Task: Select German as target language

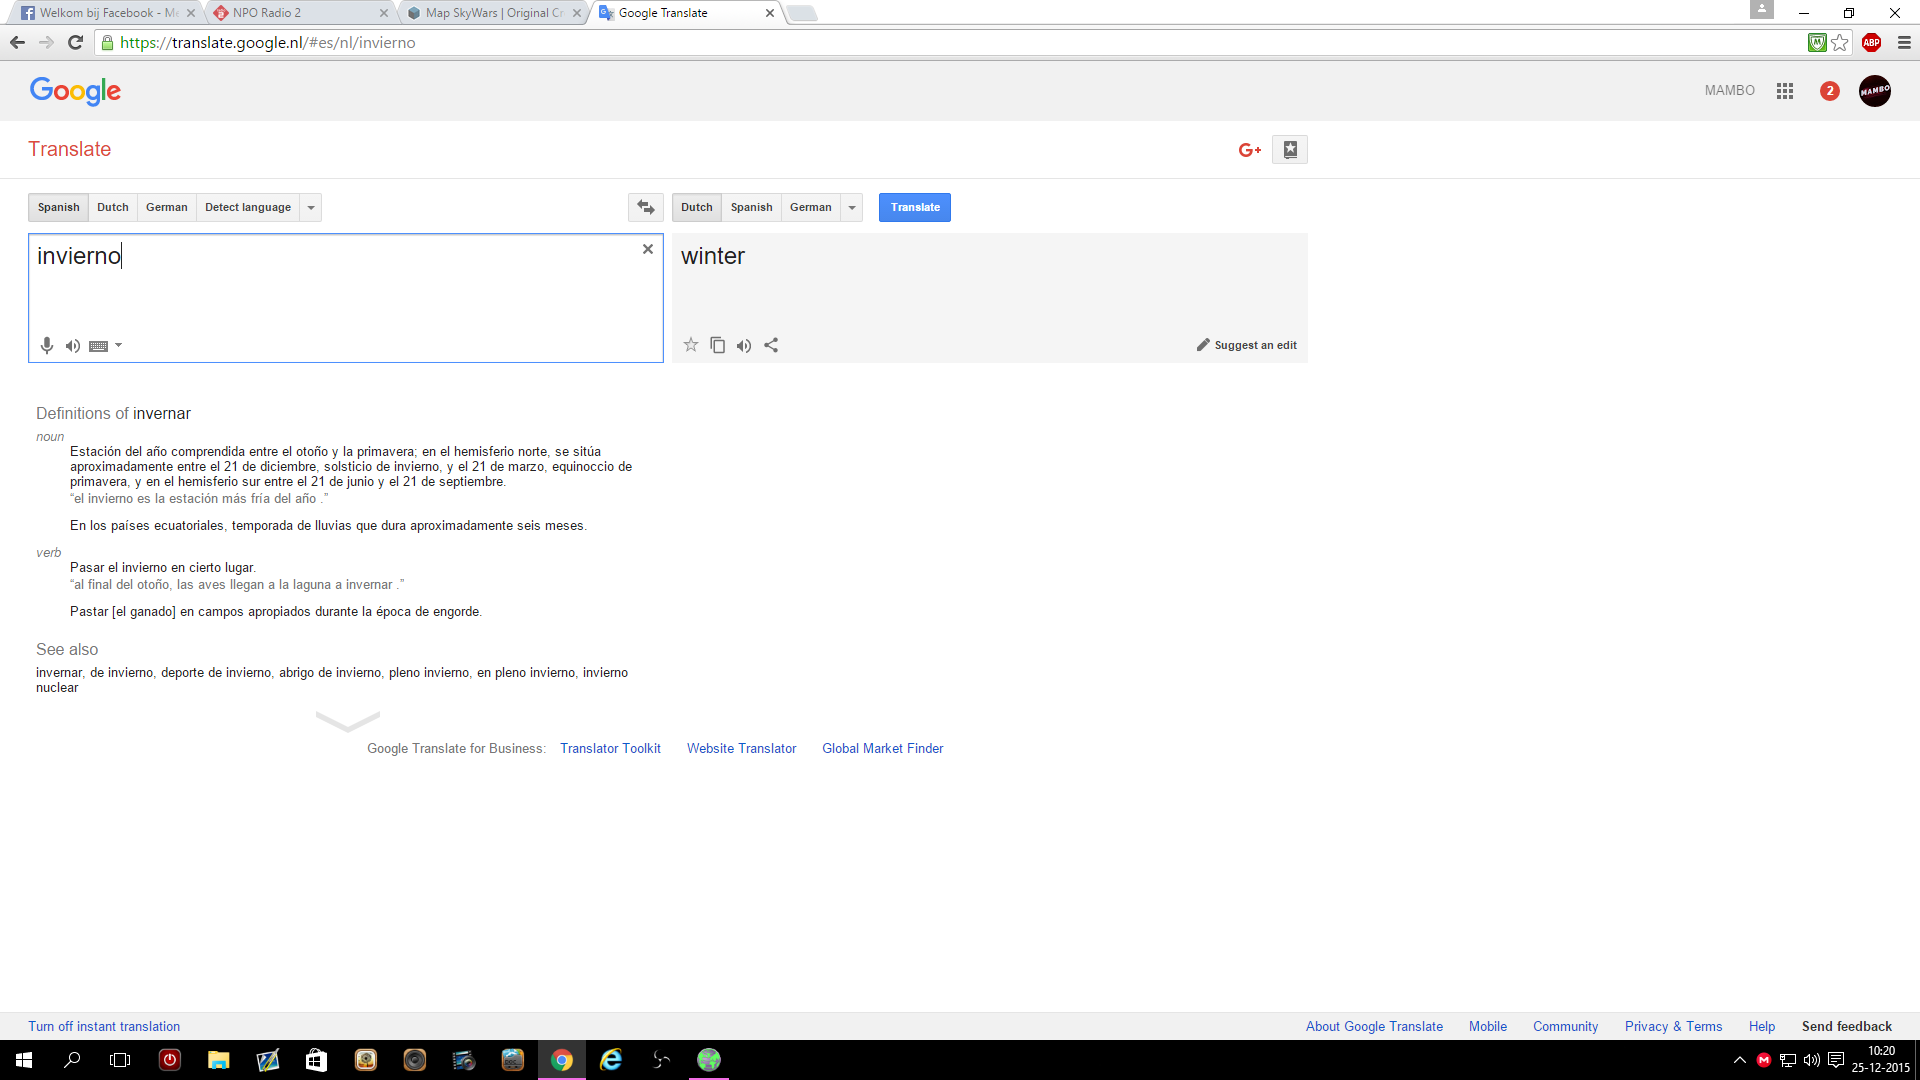Action: (x=811, y=207)
